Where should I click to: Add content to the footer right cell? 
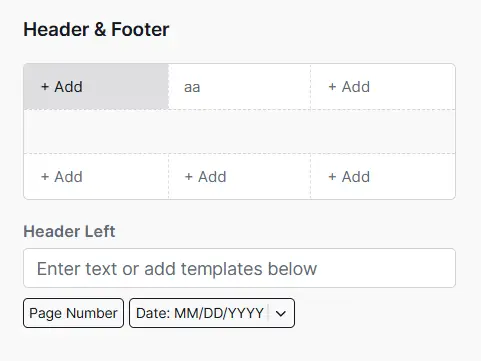[383, 176]
